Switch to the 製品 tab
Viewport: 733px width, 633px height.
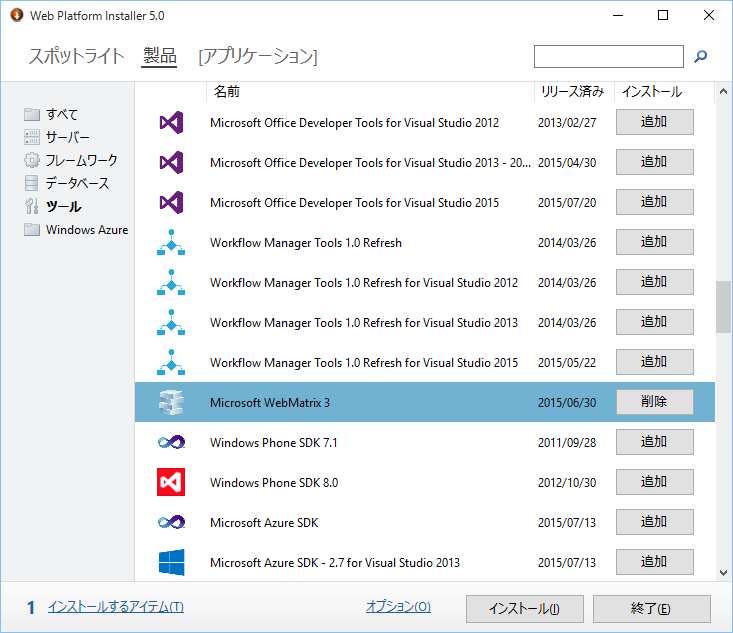pyautogui.click(x=159, y=56)
